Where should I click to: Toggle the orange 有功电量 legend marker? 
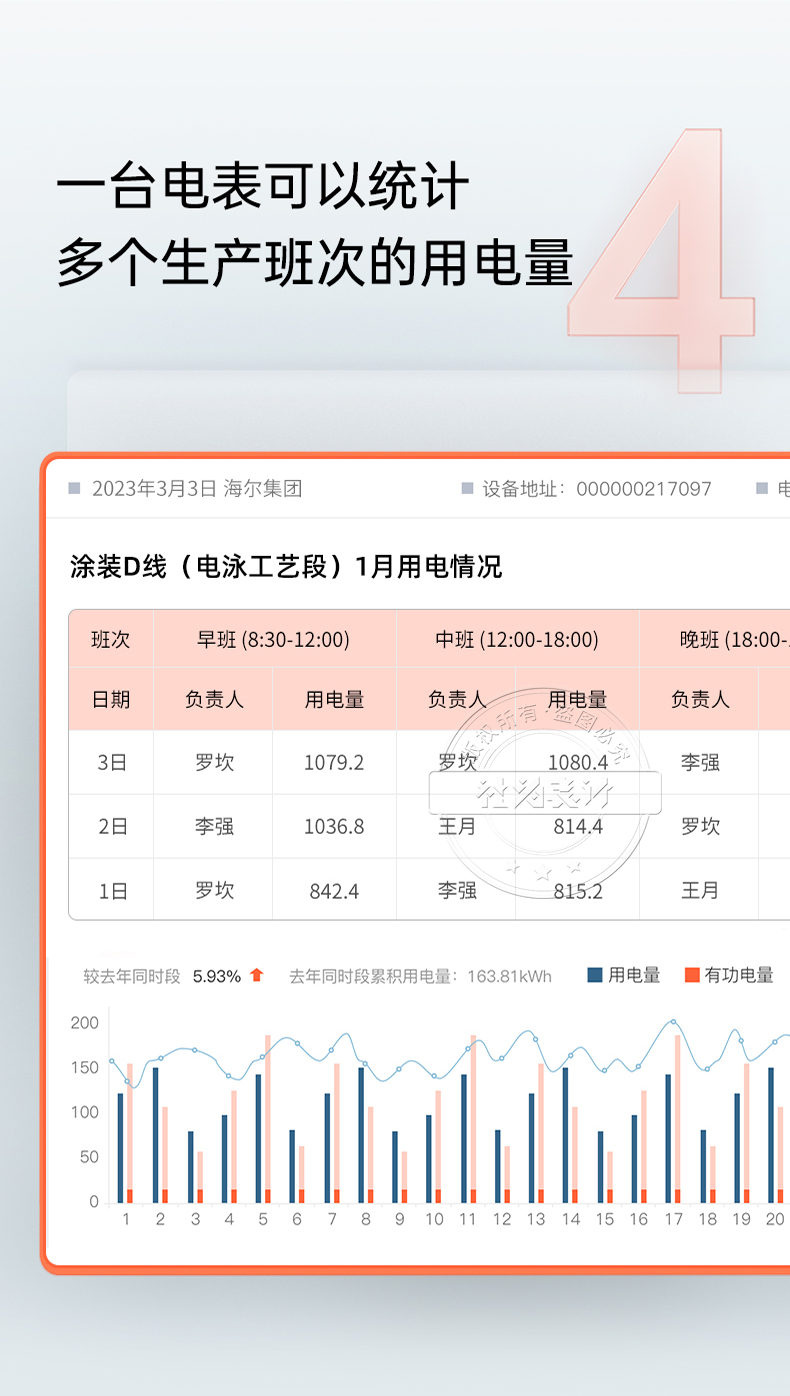click(x=692, y=975)
